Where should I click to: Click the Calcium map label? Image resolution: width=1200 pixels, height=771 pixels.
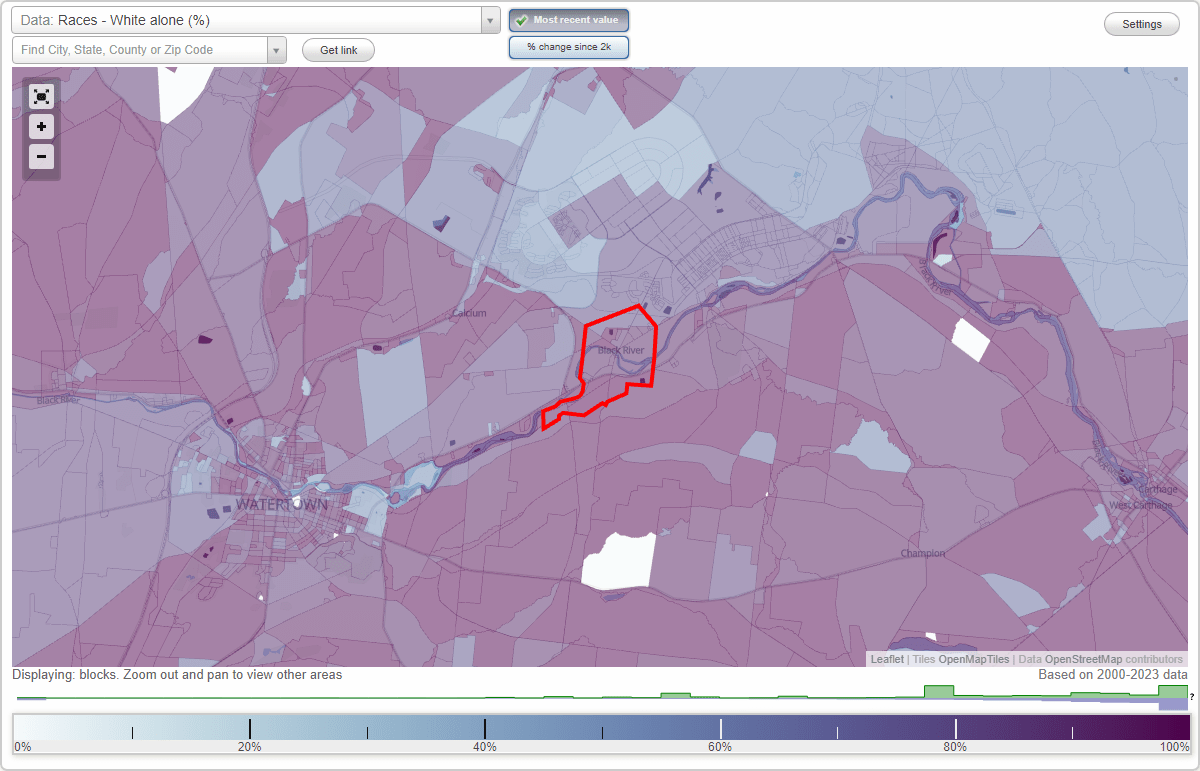tap(469, 313)
